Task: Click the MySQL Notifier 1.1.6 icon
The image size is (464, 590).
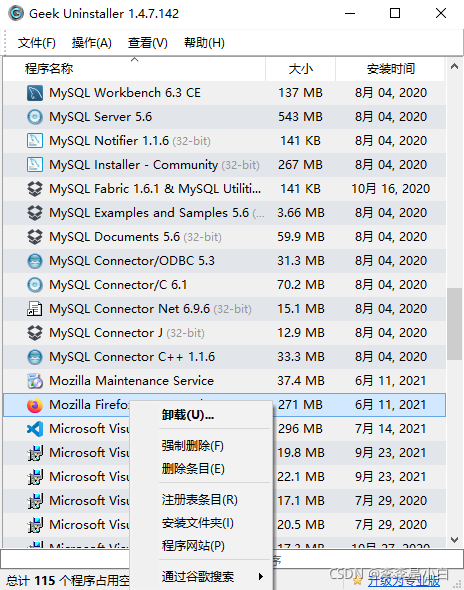Action: [x=35, y=141]
